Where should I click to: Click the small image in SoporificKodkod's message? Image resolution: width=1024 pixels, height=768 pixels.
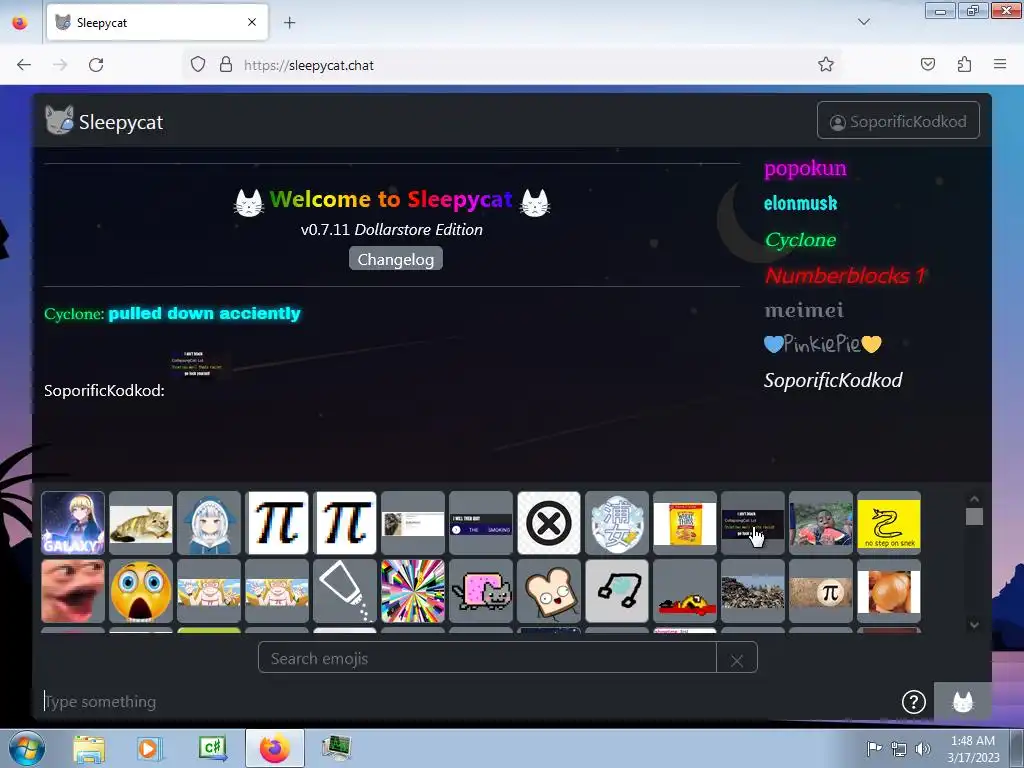pyautogui.click(x=196, y=364)
